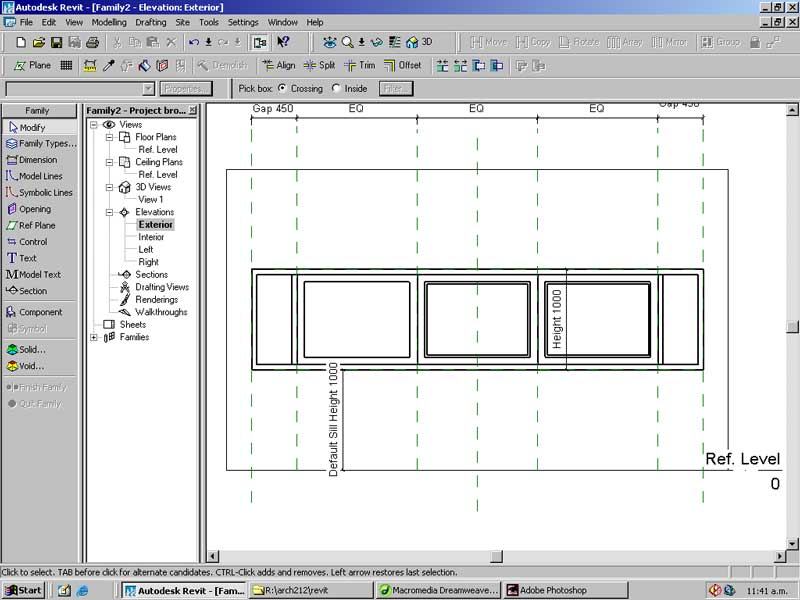Image resolution: width=800 pixels, height=600 pixels.
Task: Click the Save disk icon
Action: click(57, 43)
